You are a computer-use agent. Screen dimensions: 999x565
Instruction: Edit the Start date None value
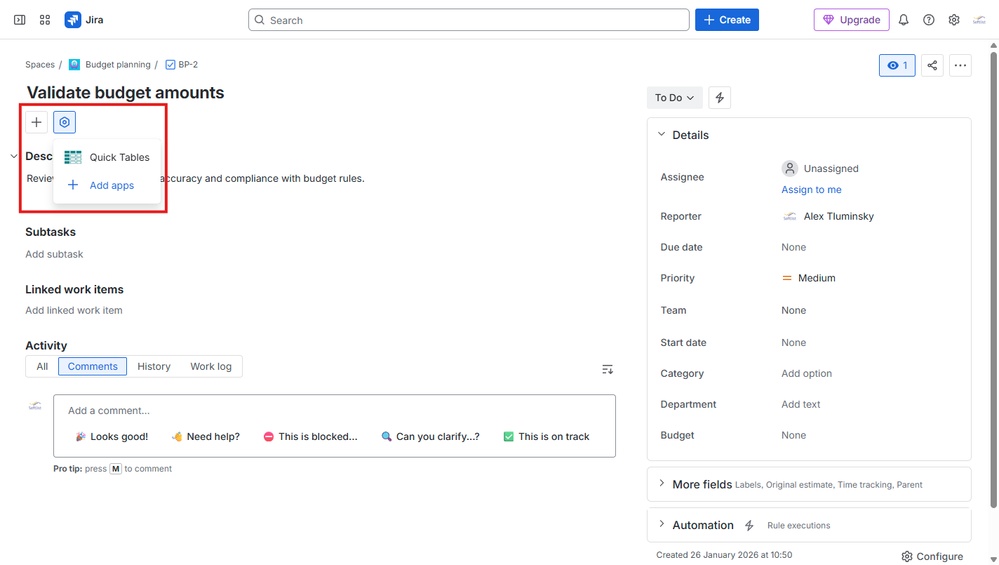coord(794,342)
